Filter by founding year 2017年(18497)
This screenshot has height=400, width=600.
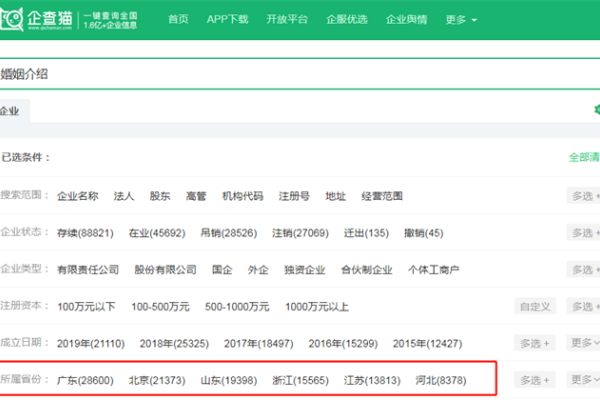(x=259, y=343)
